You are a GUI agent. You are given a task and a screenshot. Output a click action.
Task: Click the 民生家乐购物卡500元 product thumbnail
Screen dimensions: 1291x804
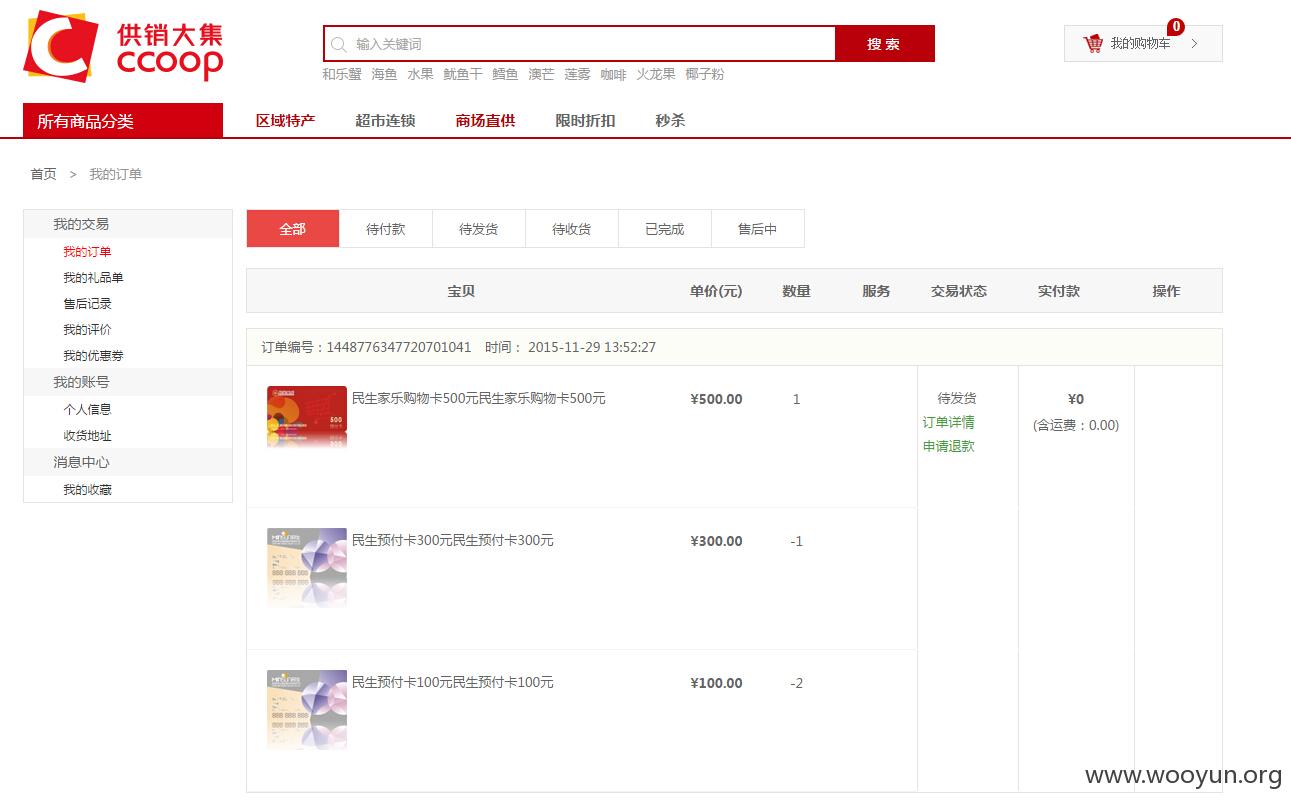pos(307,416)
